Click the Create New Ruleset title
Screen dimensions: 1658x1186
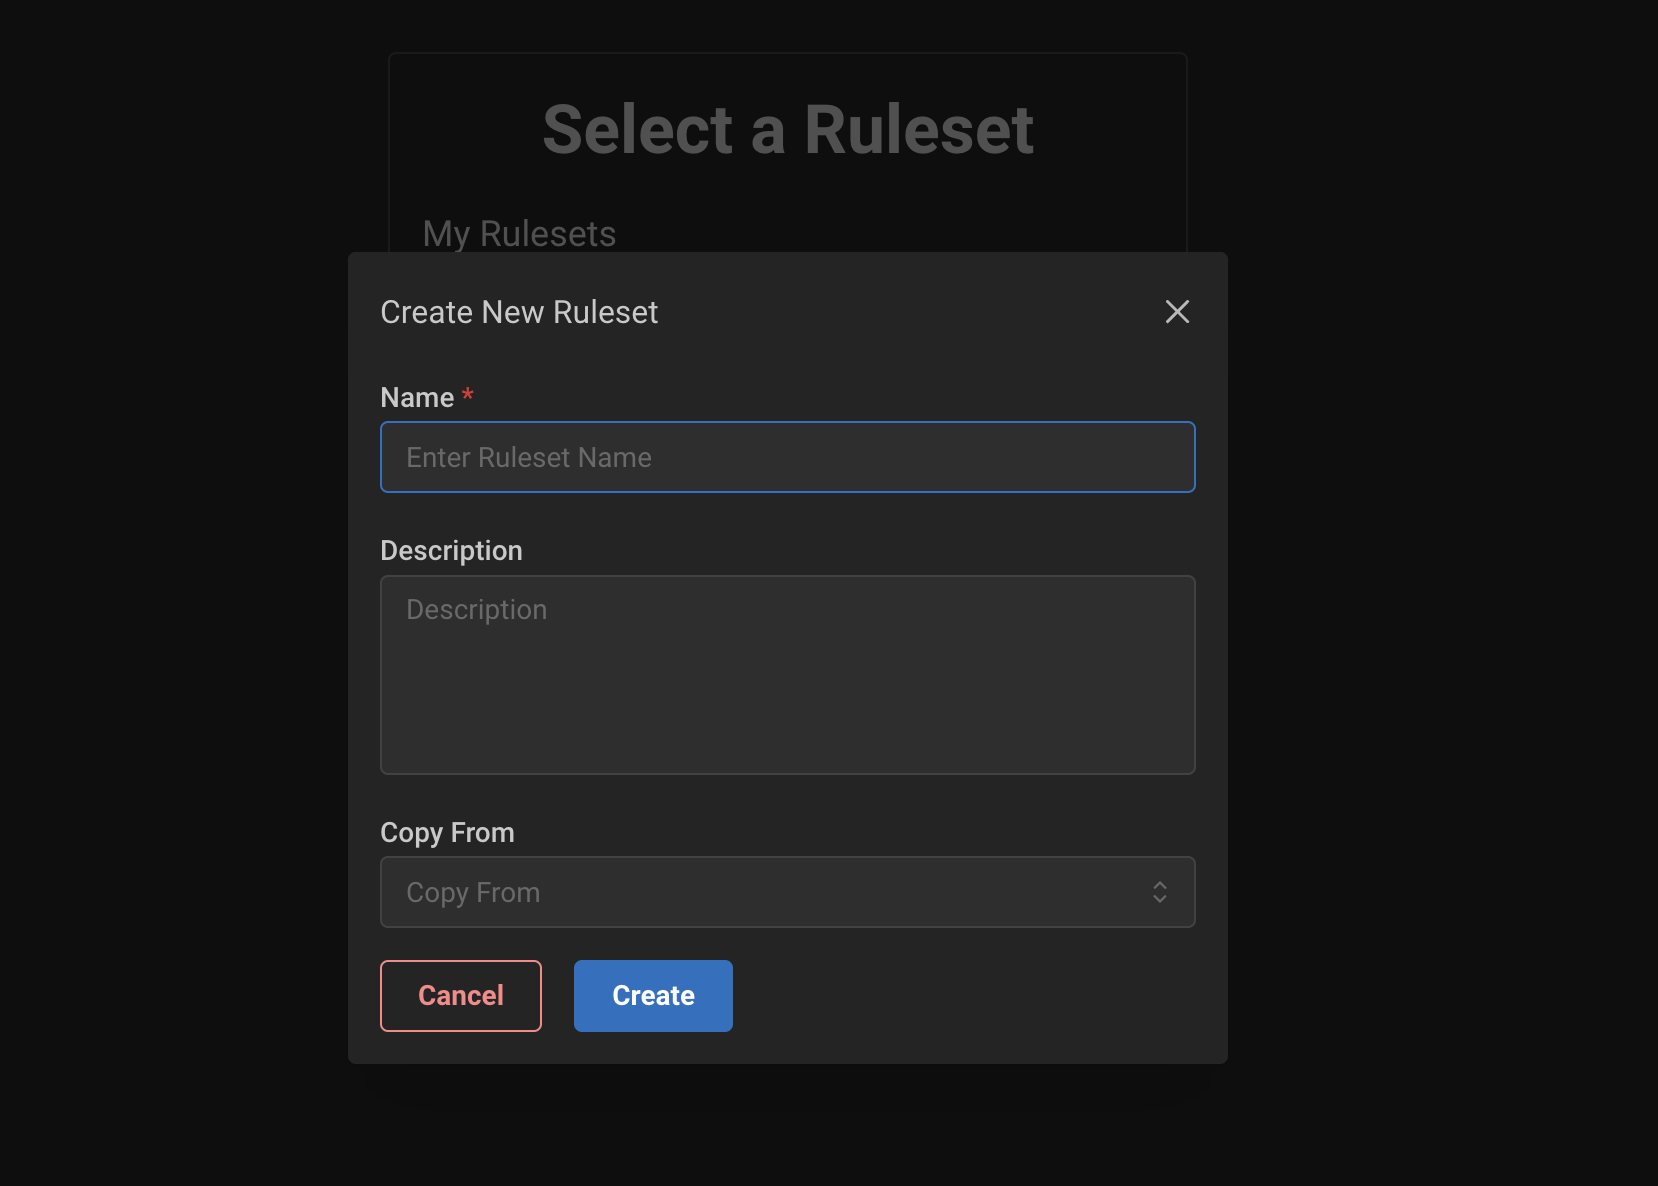point(519,312)
